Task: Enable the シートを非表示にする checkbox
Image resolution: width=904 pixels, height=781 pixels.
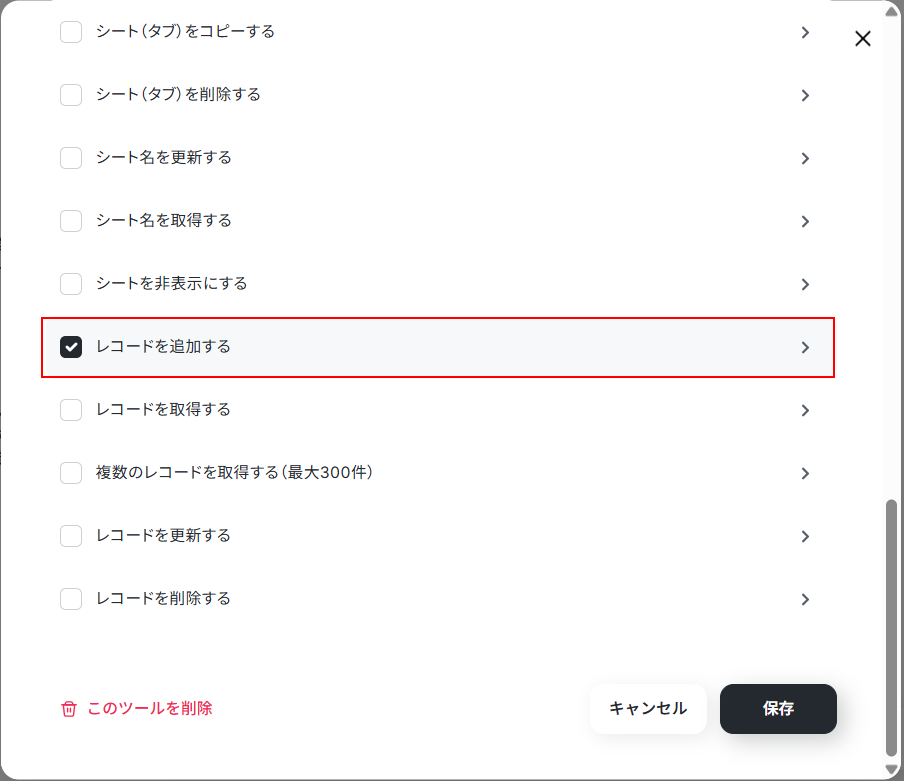Action: pyautogui.click(x=71, y=284)
